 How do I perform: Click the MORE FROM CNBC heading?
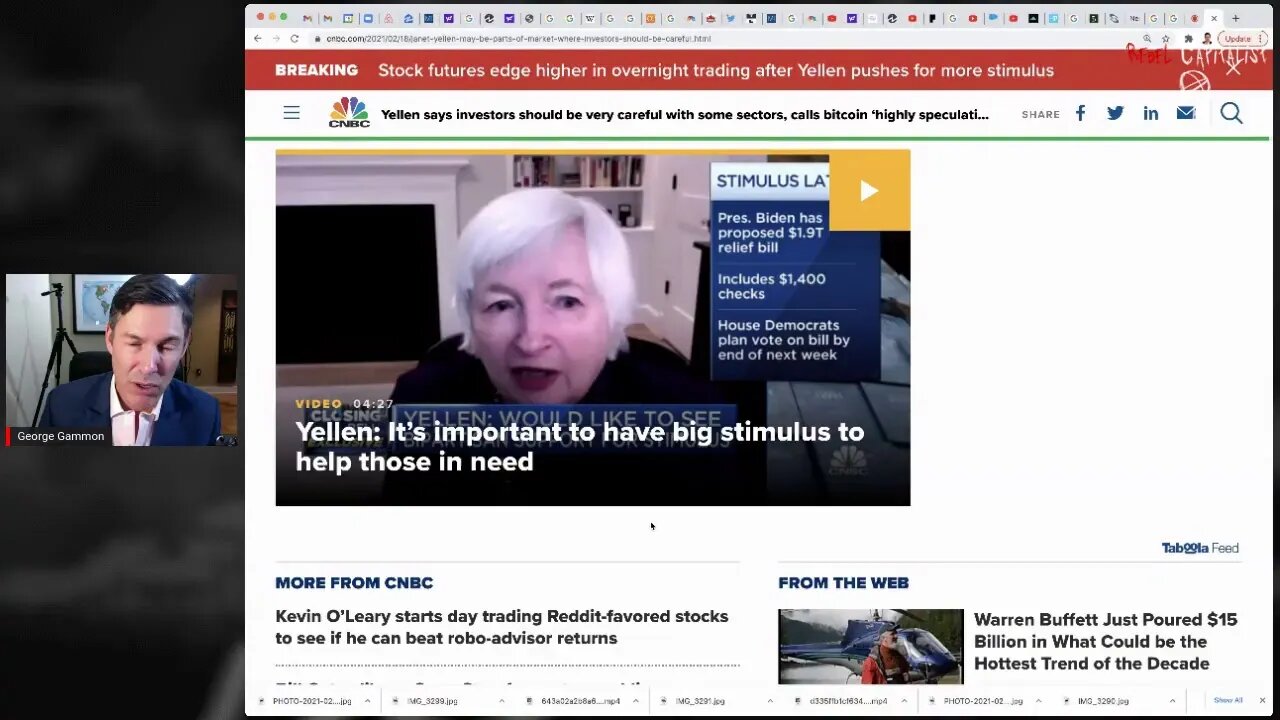[354, 583]
